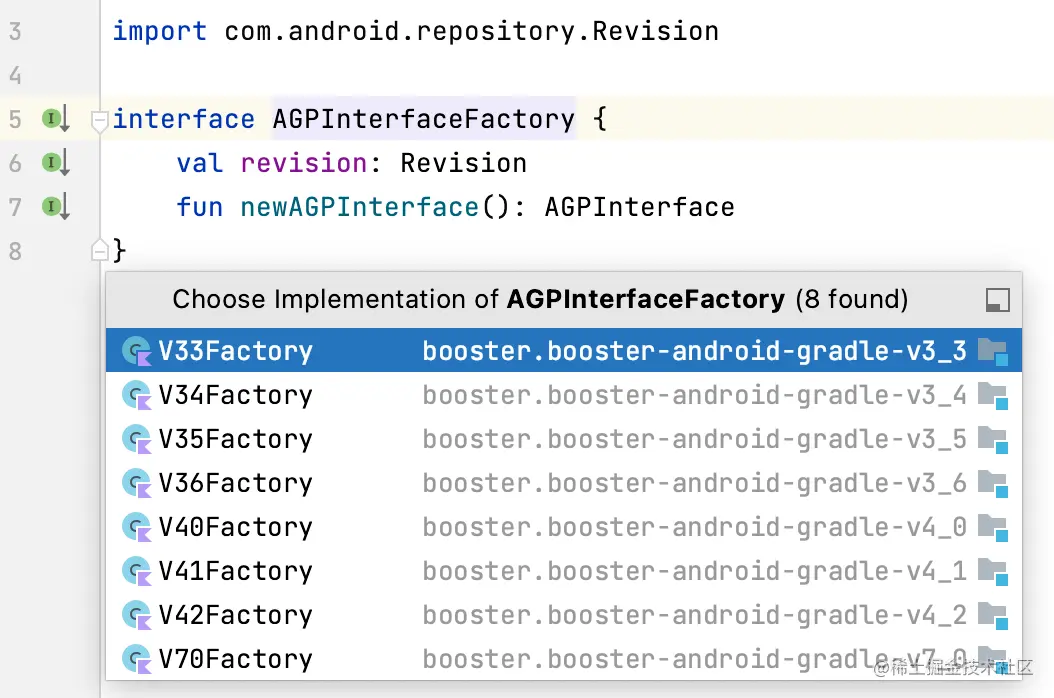Screen dimensions: 1054x698
Task: Click module path booster.booster-android-gradle-v4_2
Action: click(694, 615)
